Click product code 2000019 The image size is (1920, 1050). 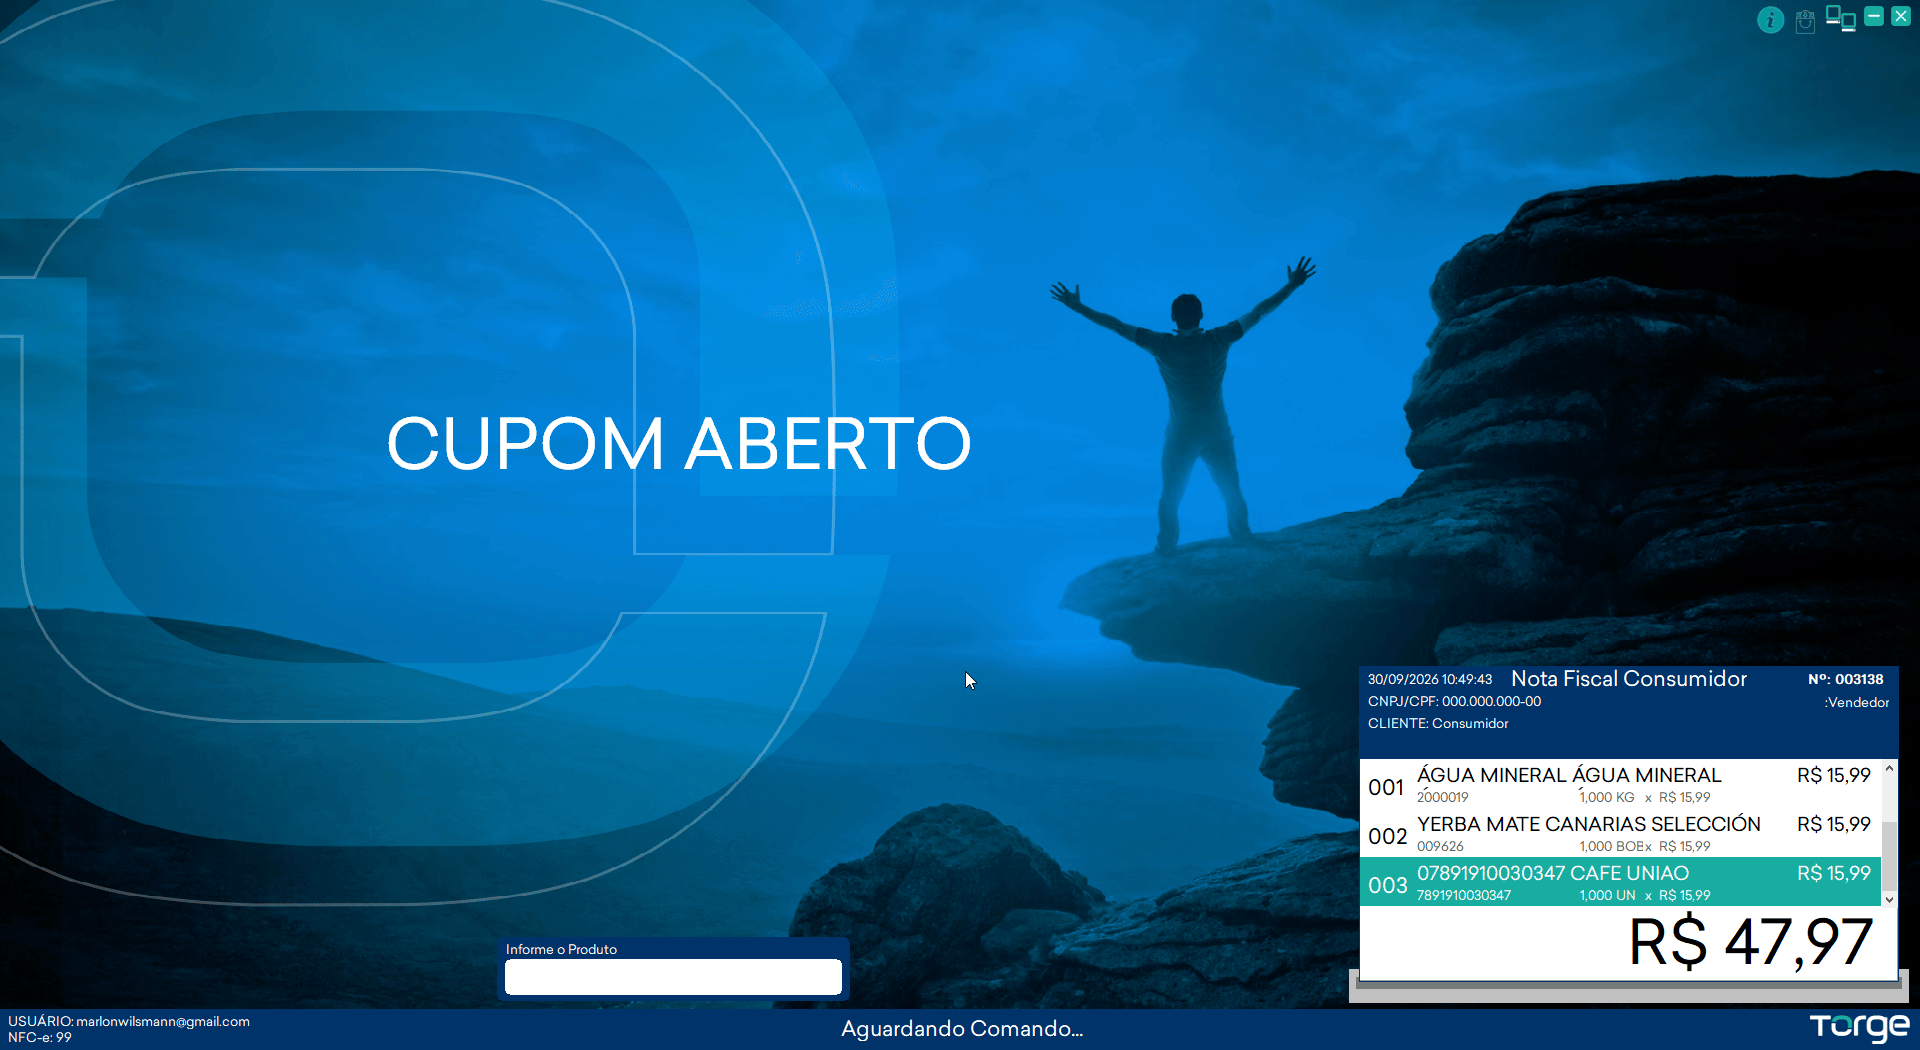(x=1443, y=797)
